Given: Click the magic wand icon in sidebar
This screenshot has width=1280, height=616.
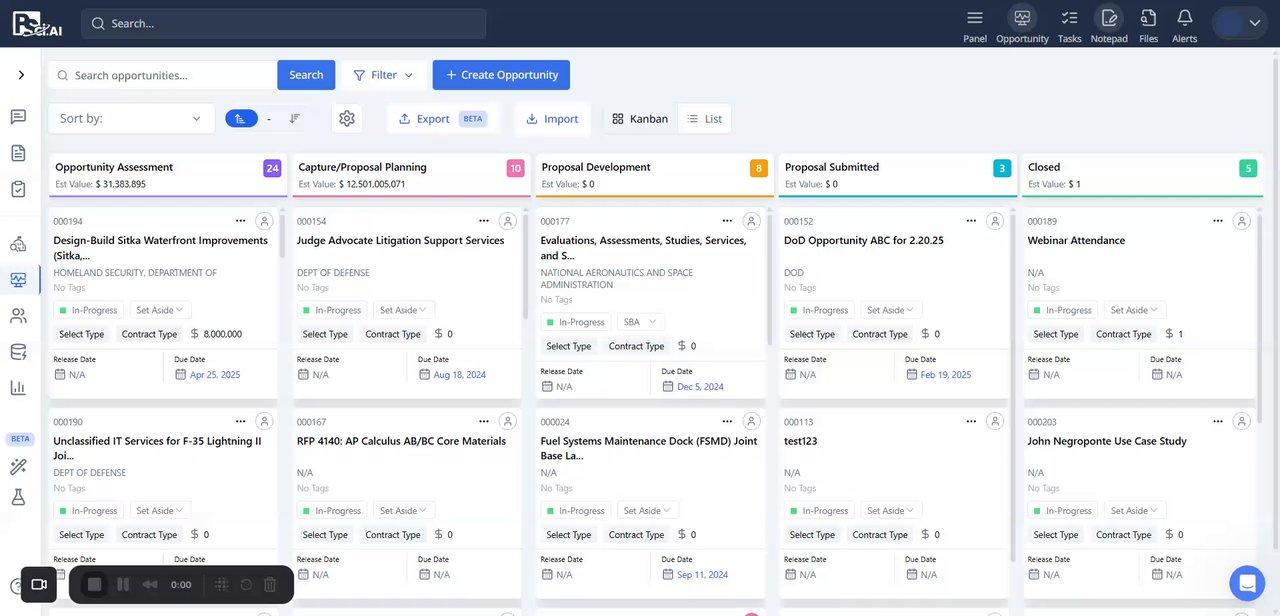Looking at the screenshot, I should click(18, 467).
